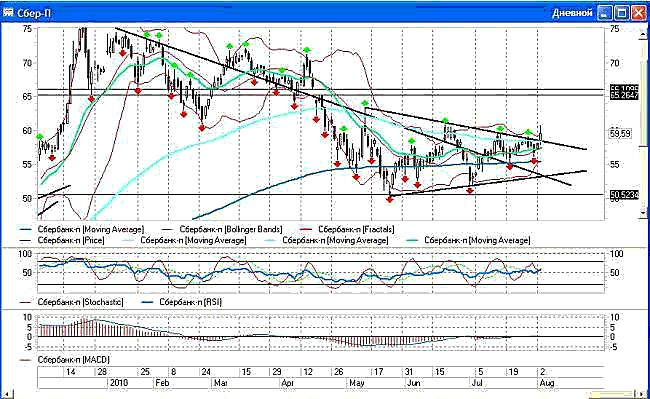Click the 65.2647 resistance level label
Screen dimensions: 650x399
pos(624,96)
